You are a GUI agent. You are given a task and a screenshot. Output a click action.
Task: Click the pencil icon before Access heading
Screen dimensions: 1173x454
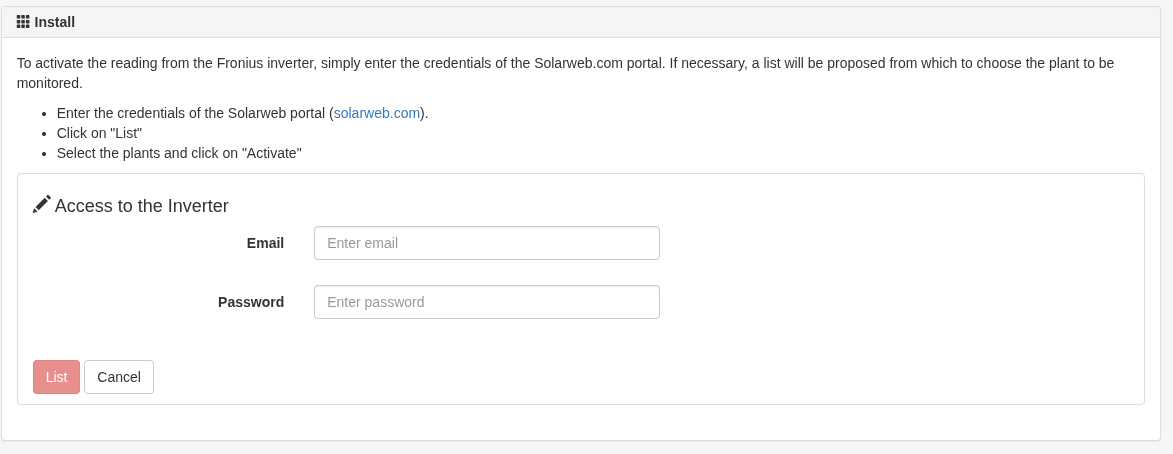(x=42, y=204)
